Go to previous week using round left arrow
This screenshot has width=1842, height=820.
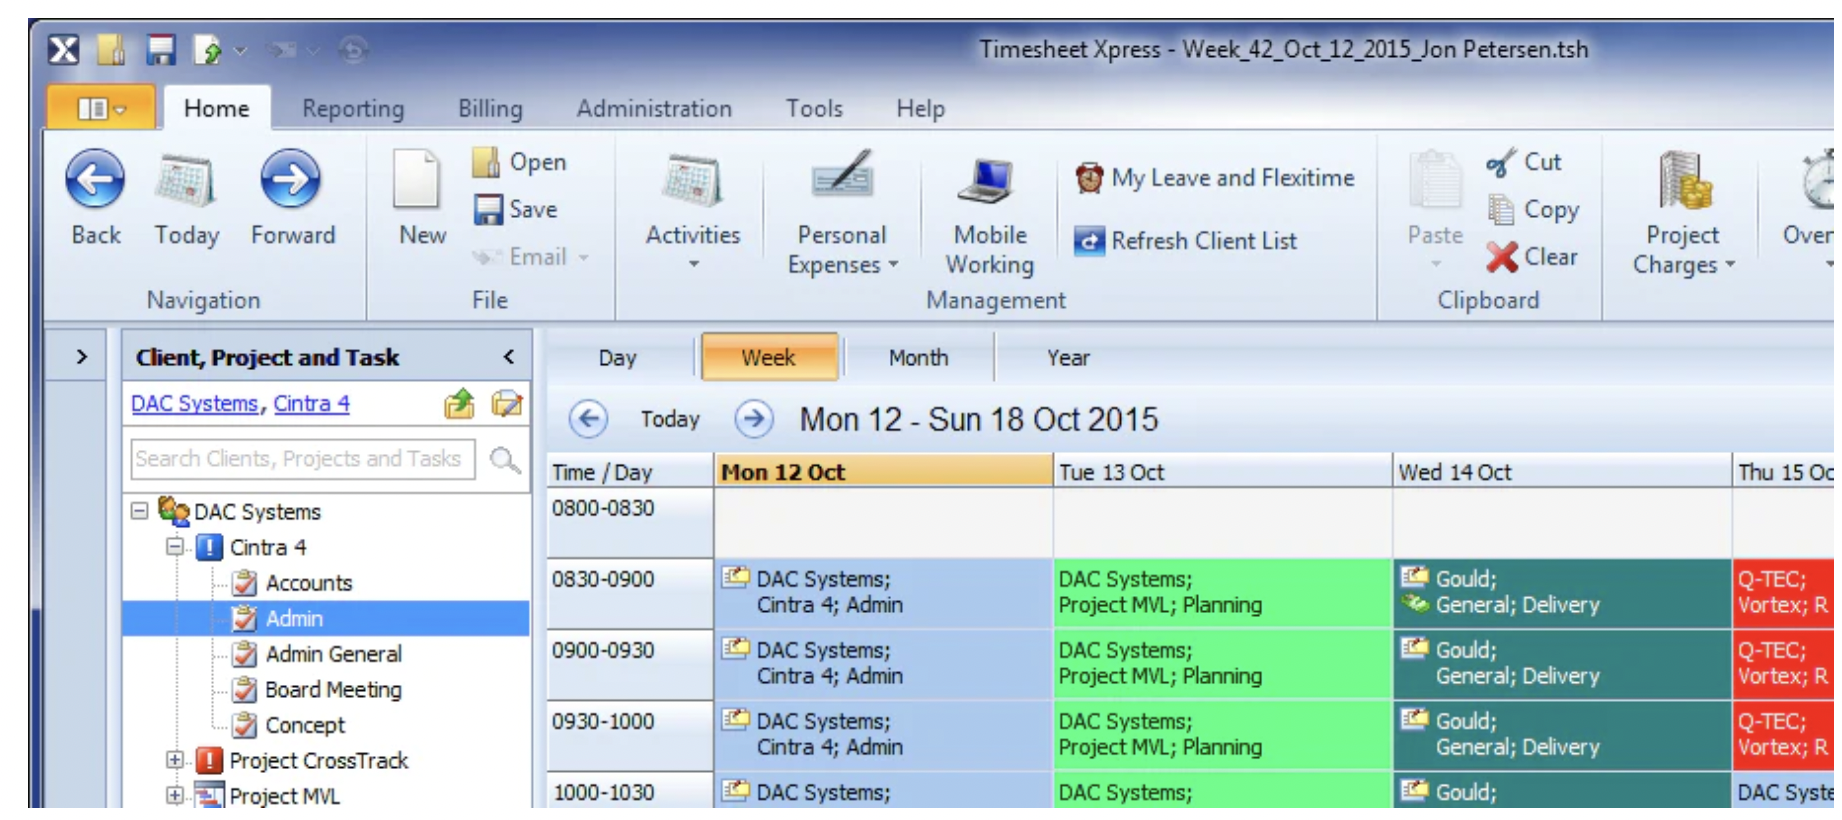588,418
